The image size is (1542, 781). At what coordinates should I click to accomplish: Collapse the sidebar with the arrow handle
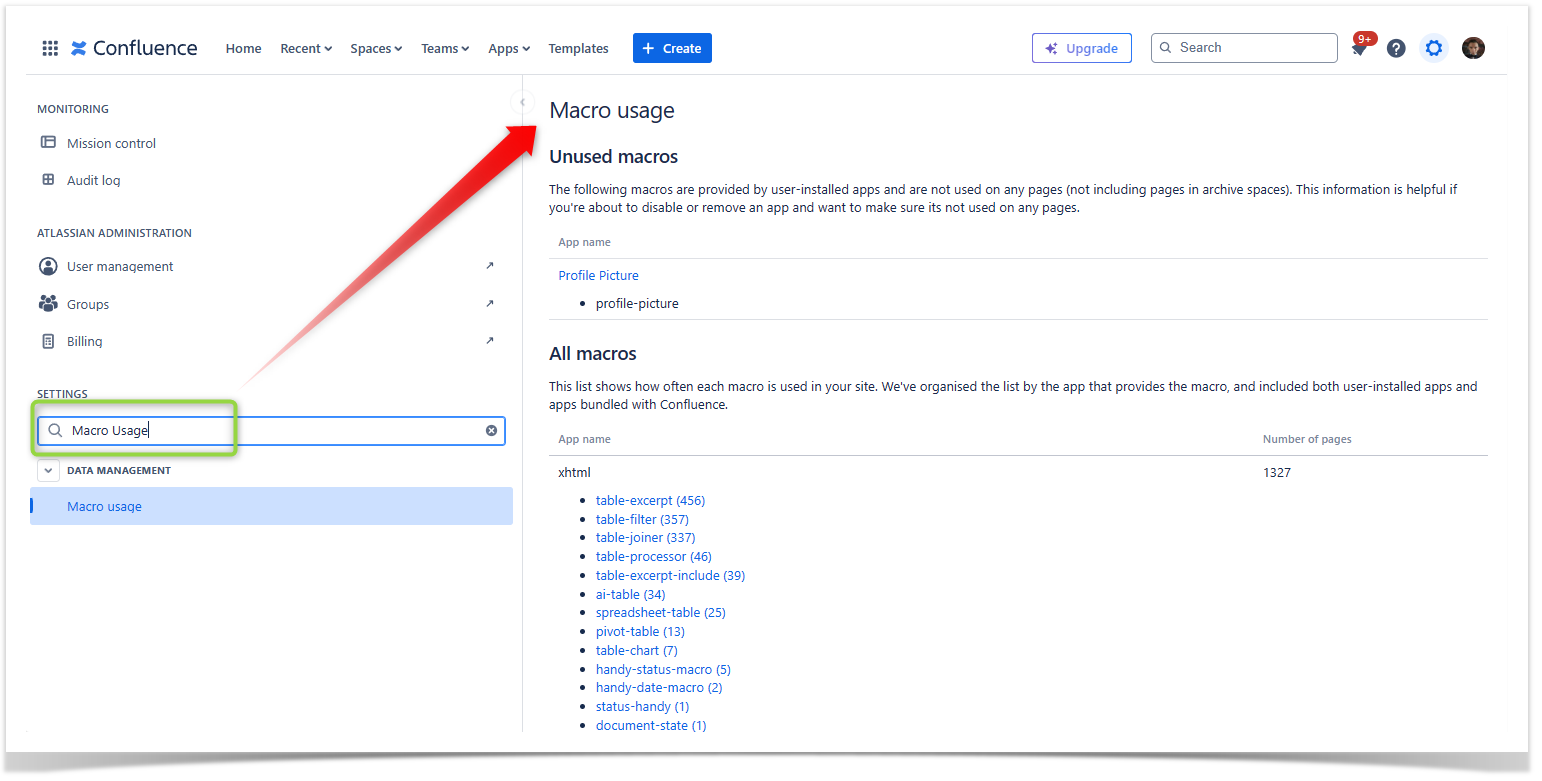(x=522, y=102)
